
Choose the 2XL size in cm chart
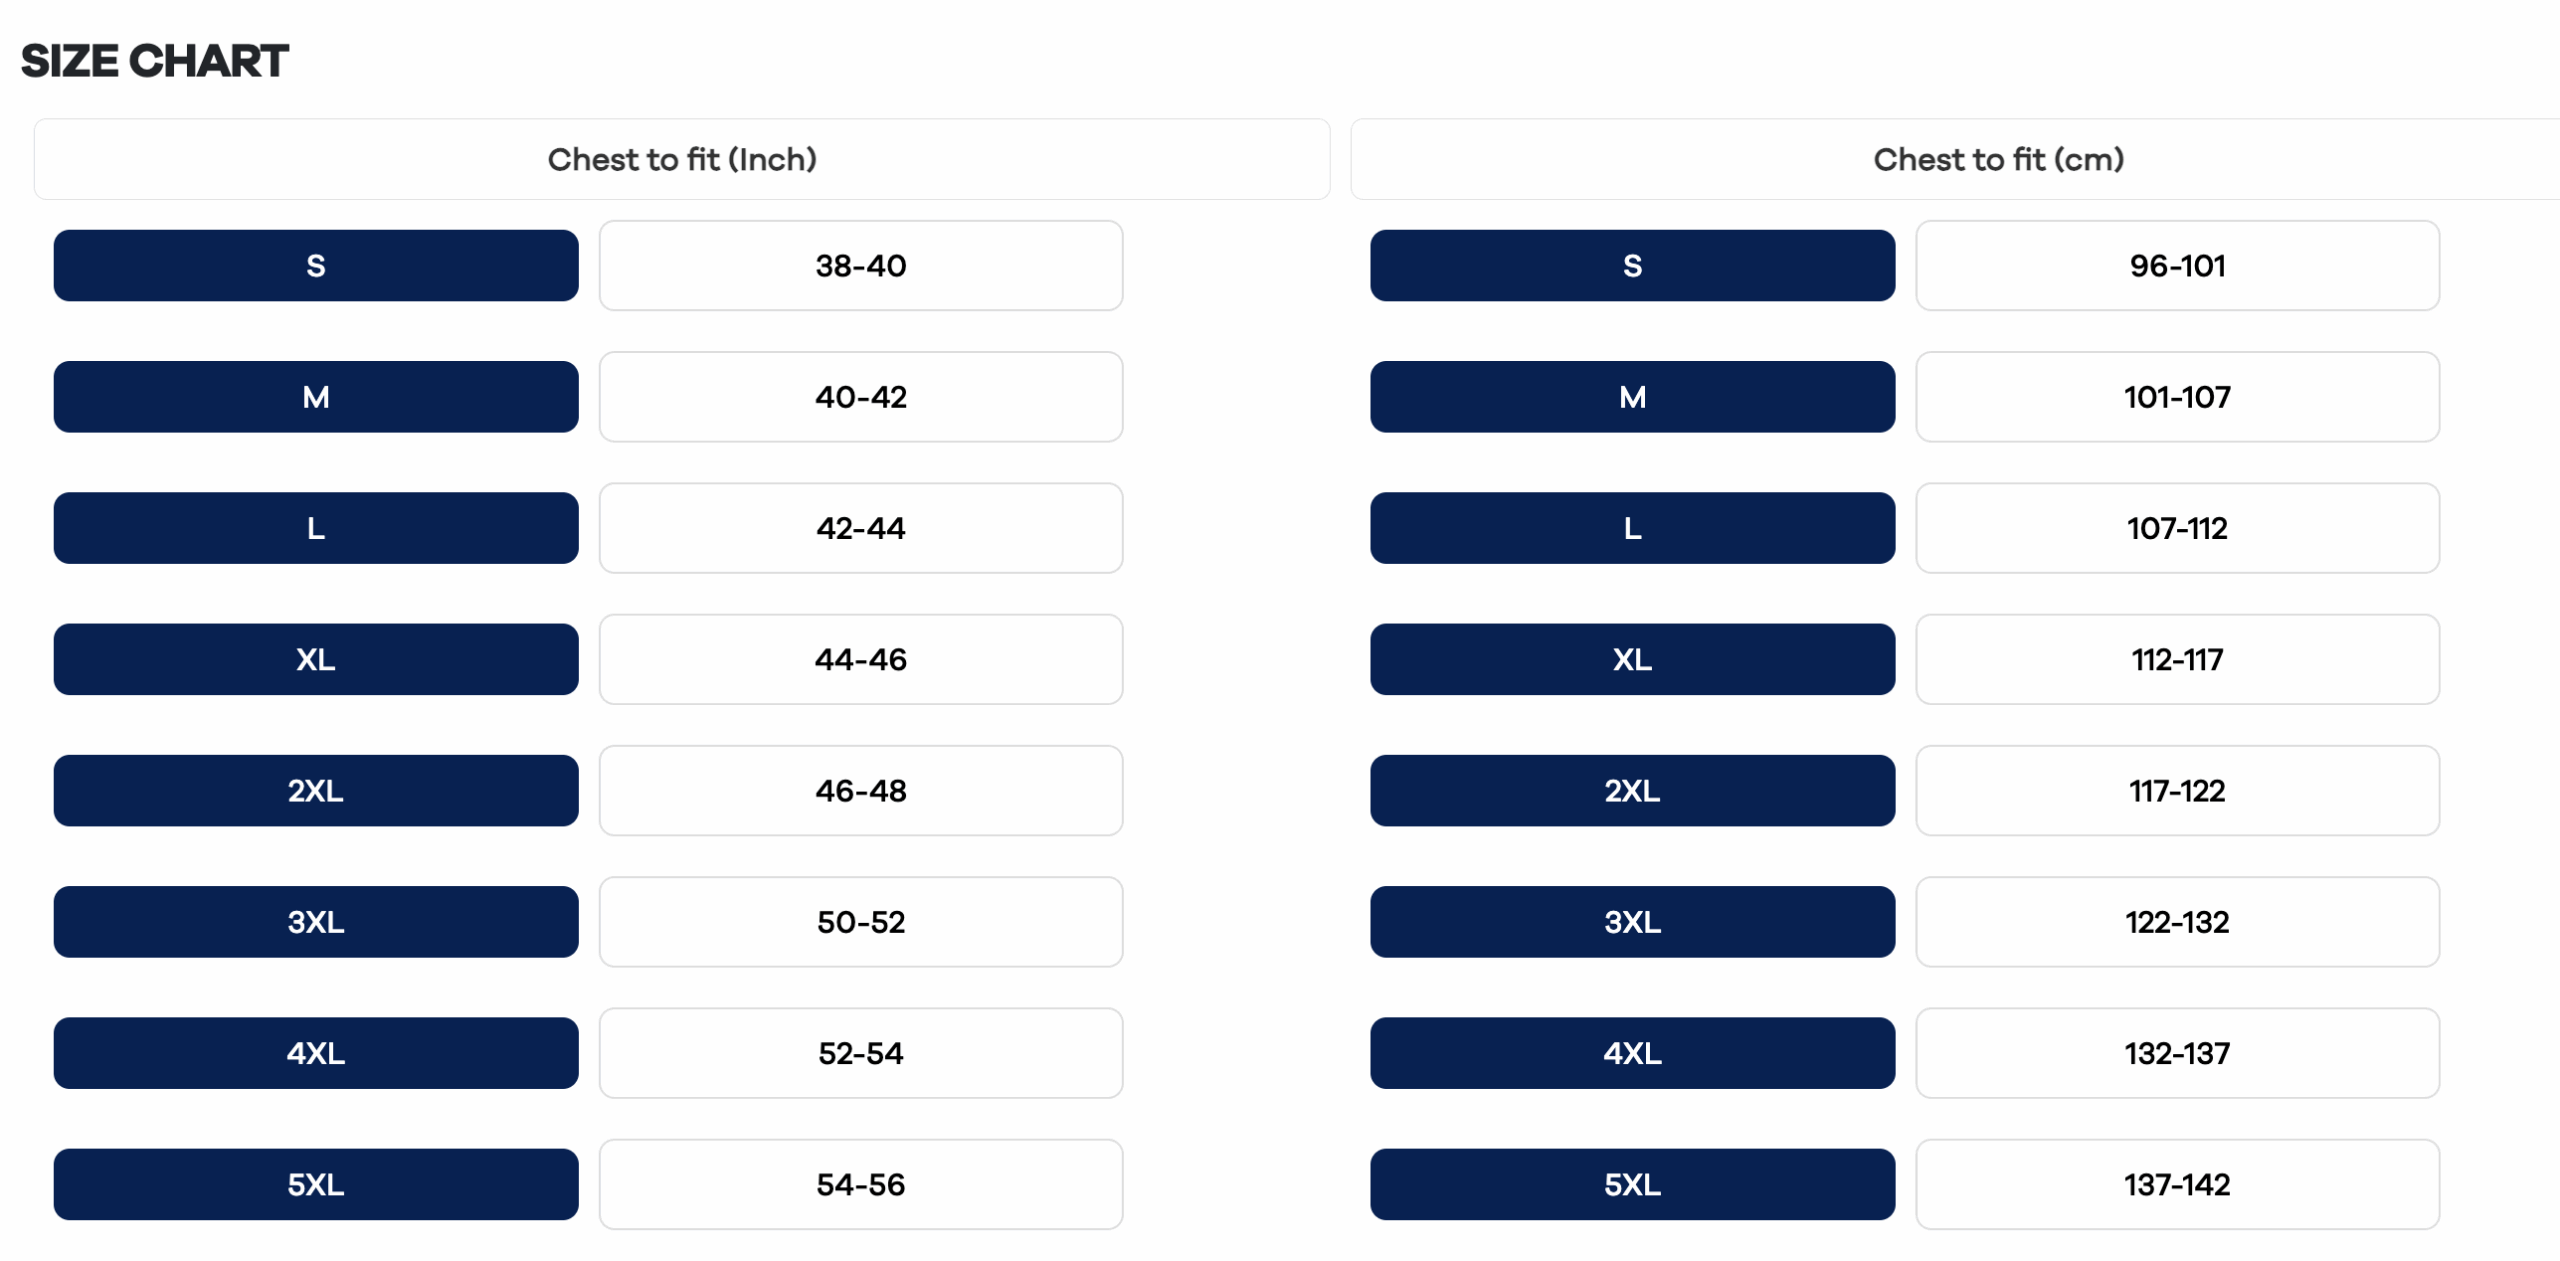(x=1632, y=791)
